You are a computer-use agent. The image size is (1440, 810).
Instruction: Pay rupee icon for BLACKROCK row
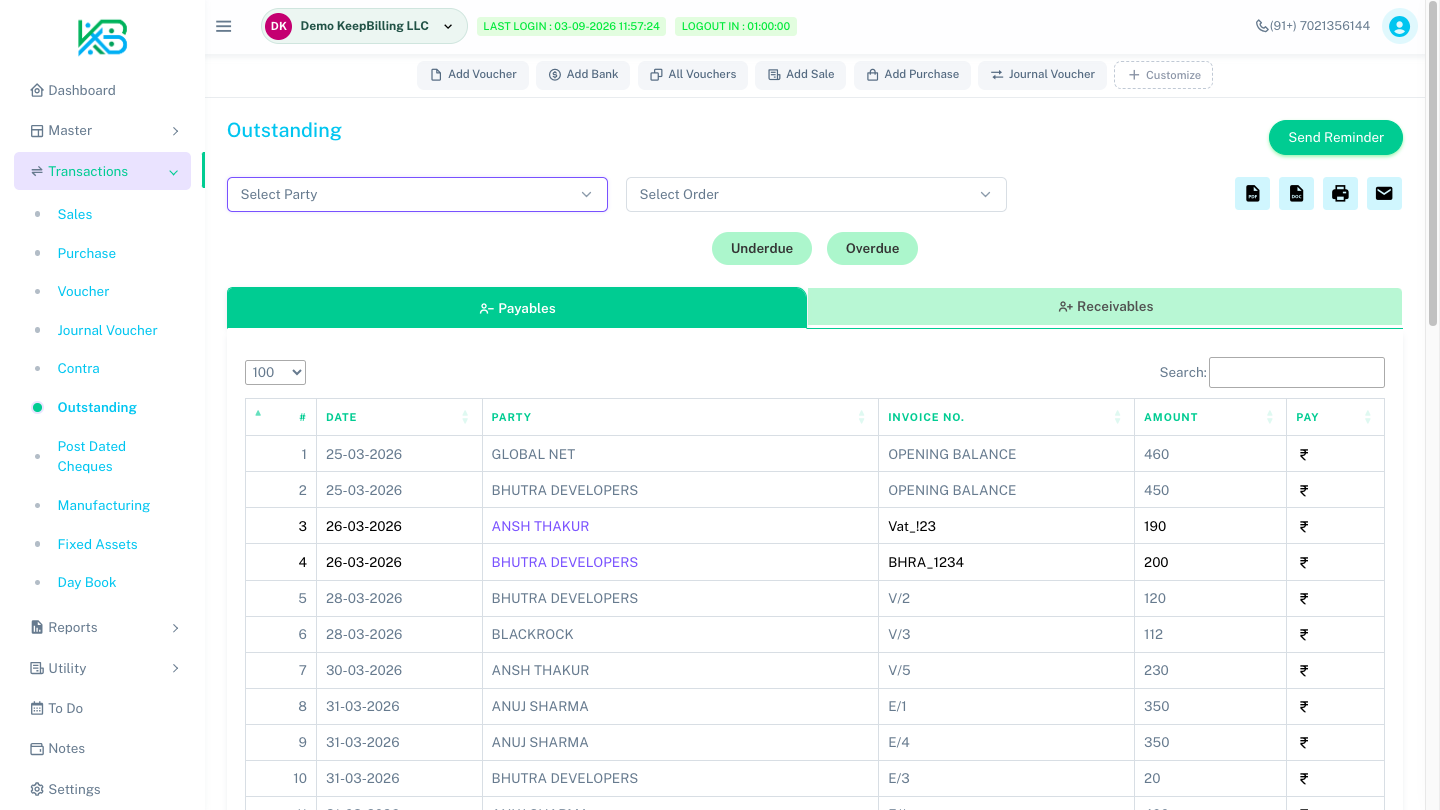pyautogui.click(x=1304, y=634)
